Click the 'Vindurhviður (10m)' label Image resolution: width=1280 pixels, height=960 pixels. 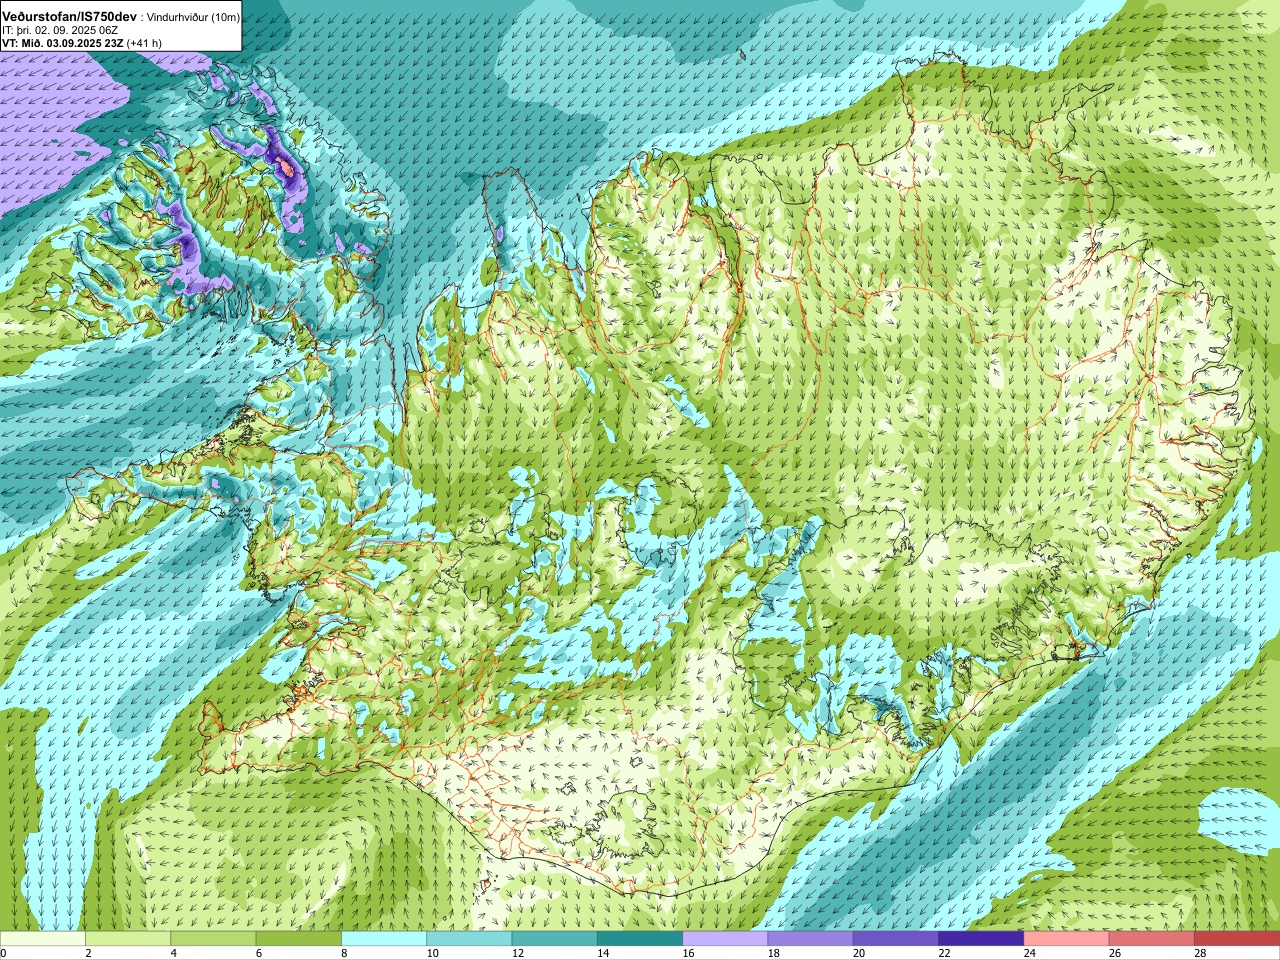point(194,18)
